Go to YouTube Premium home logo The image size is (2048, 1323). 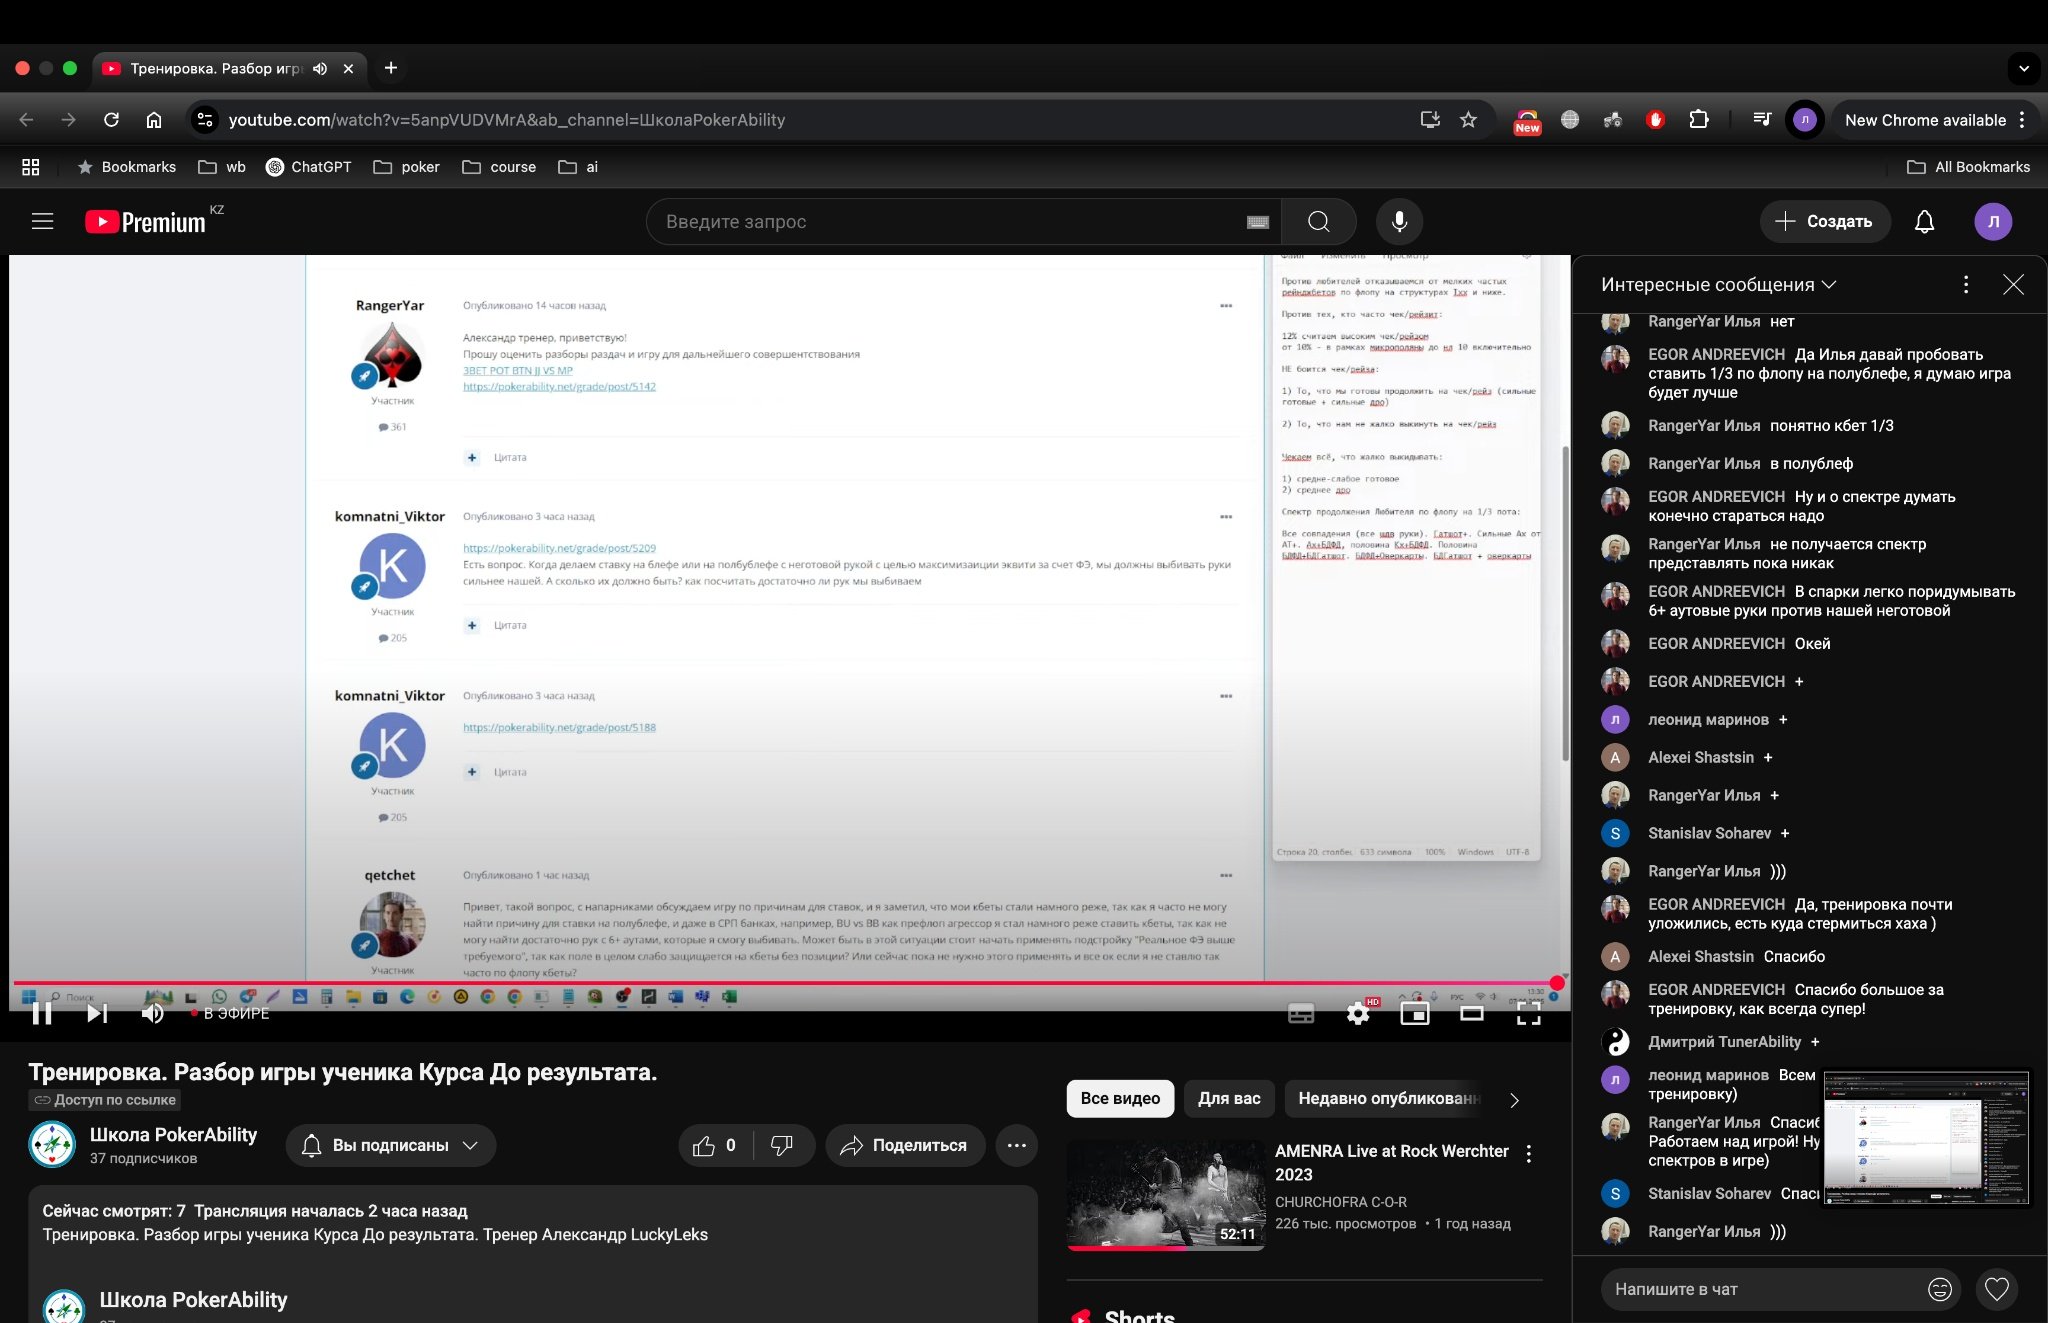pyautogui.click(x=146, y=221)
